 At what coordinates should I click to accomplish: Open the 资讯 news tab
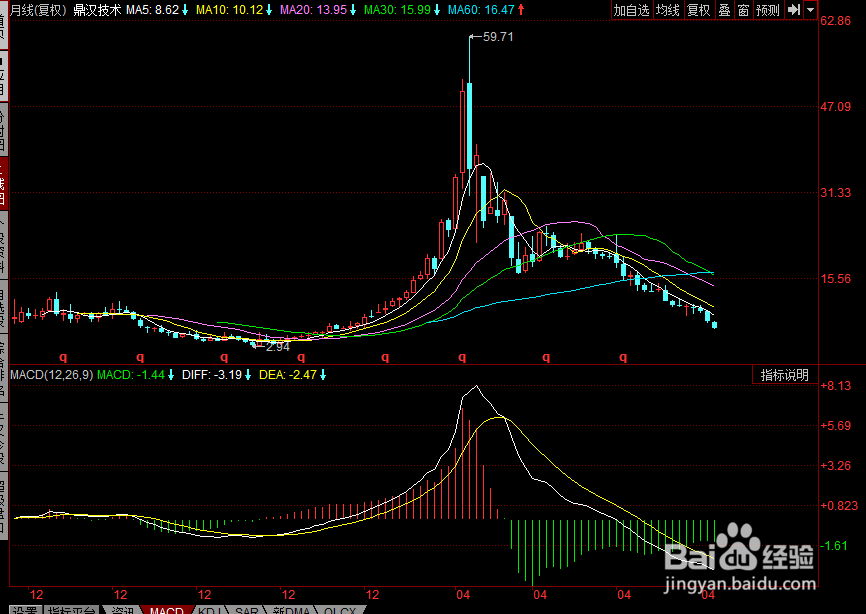(123, 611)
